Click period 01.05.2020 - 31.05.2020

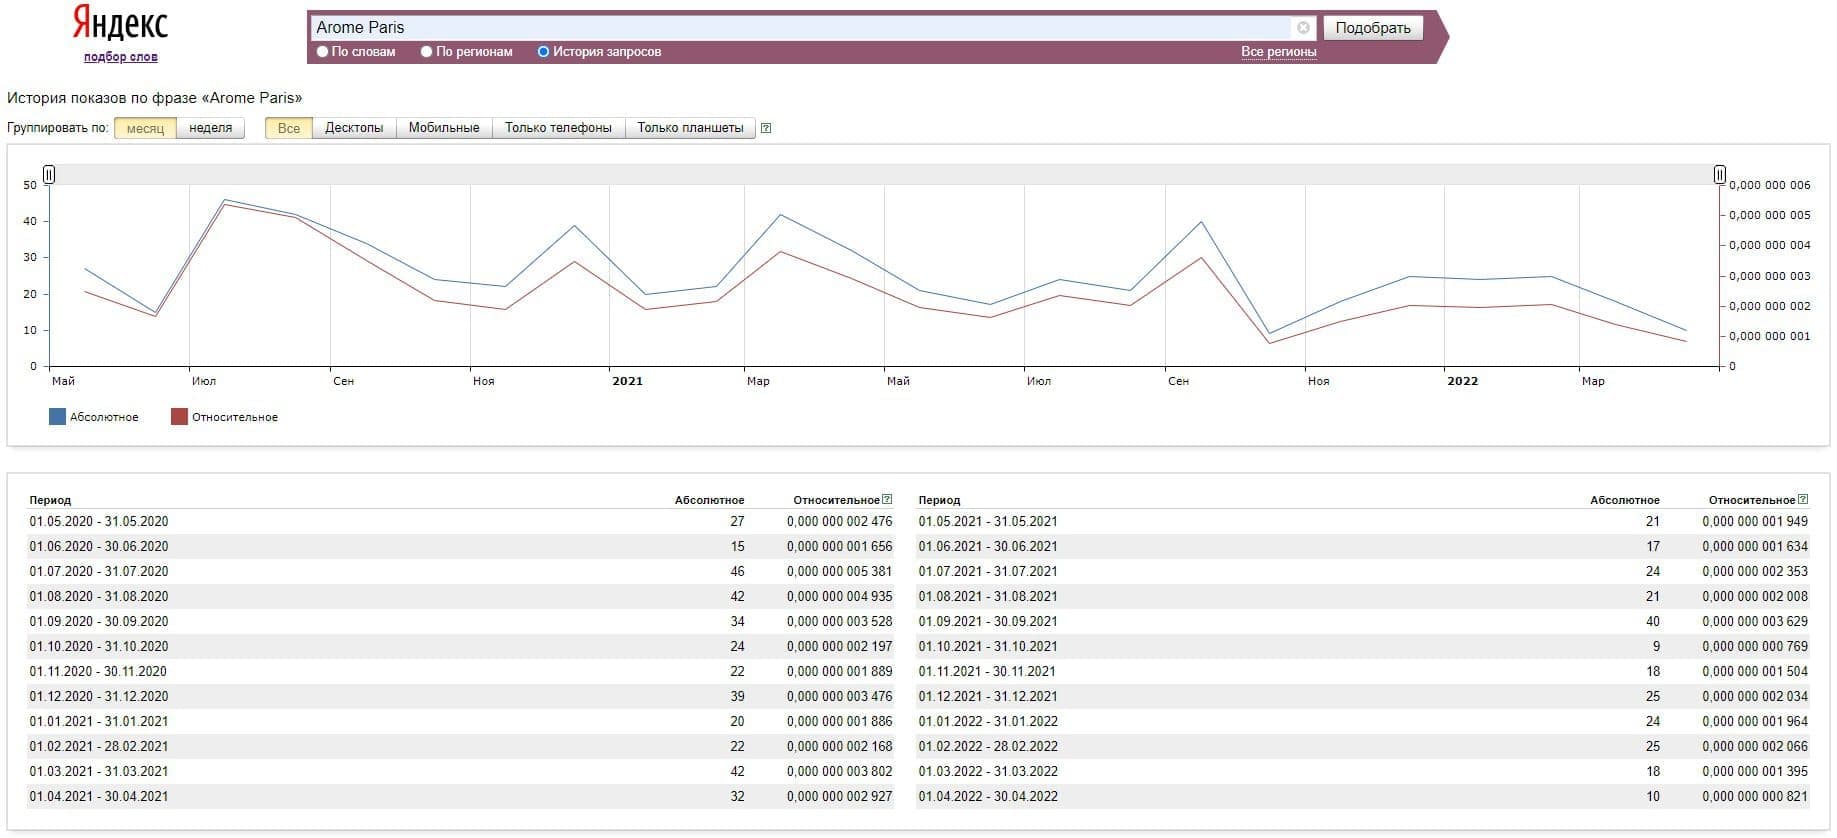[99, 522]
